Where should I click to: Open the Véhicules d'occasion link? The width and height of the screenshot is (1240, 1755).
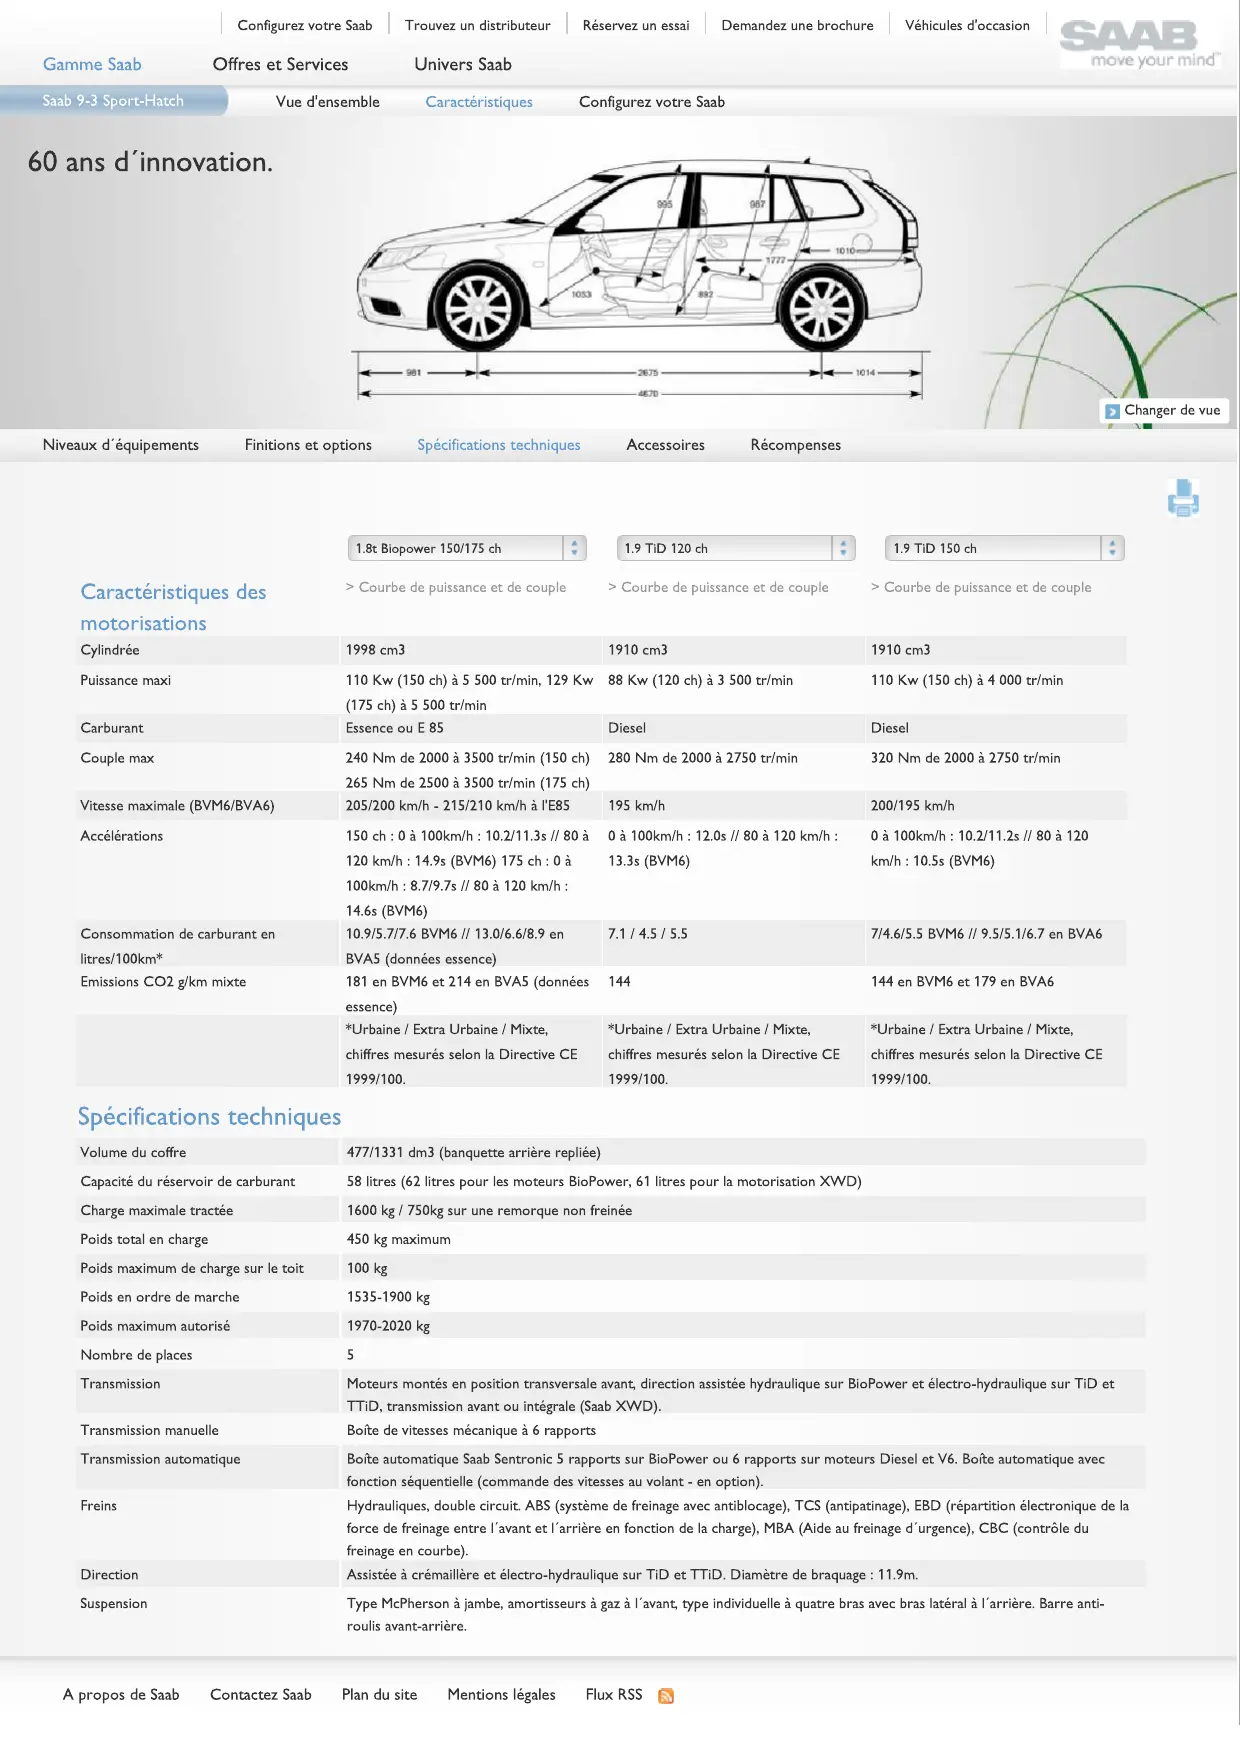pos(967,25)
